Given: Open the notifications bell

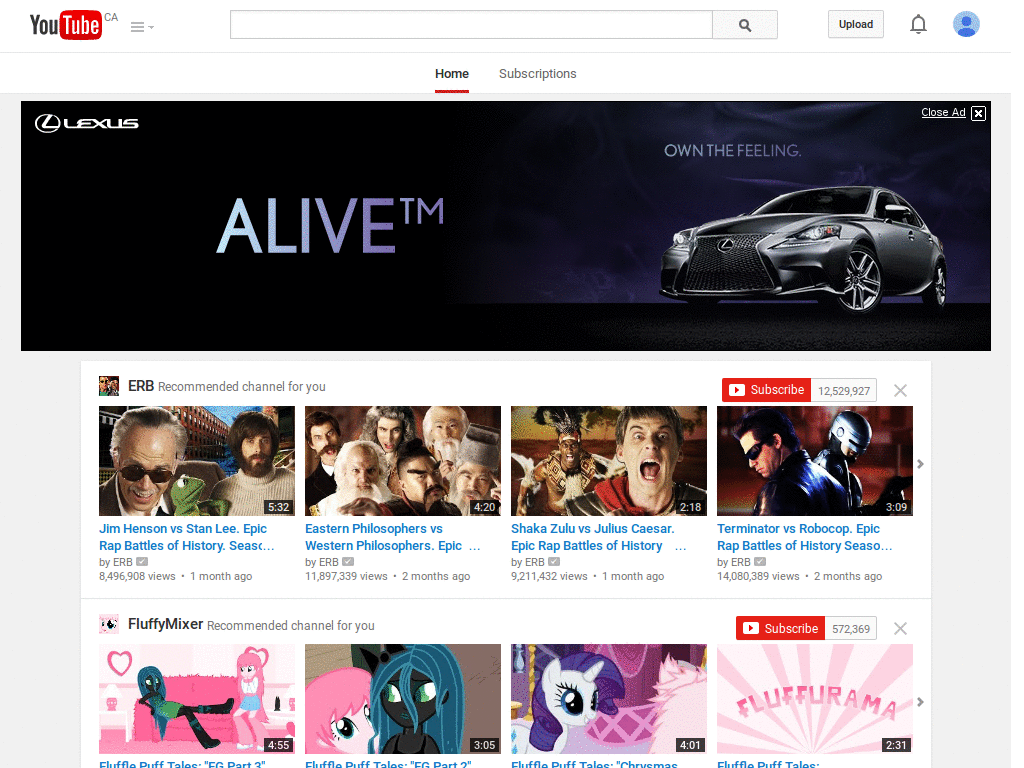Looking at the screenshot, I should click(918, 24).
